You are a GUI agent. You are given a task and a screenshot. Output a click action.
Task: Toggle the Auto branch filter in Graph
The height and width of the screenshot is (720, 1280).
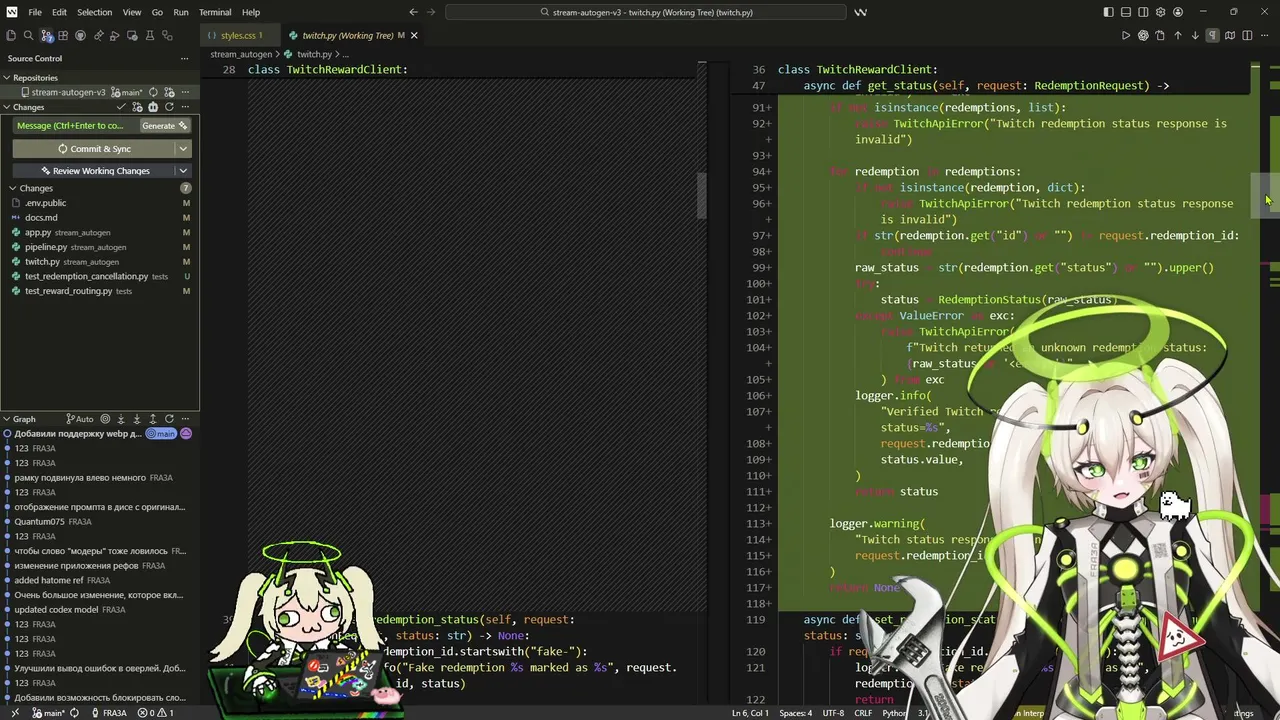coord(80,419)
